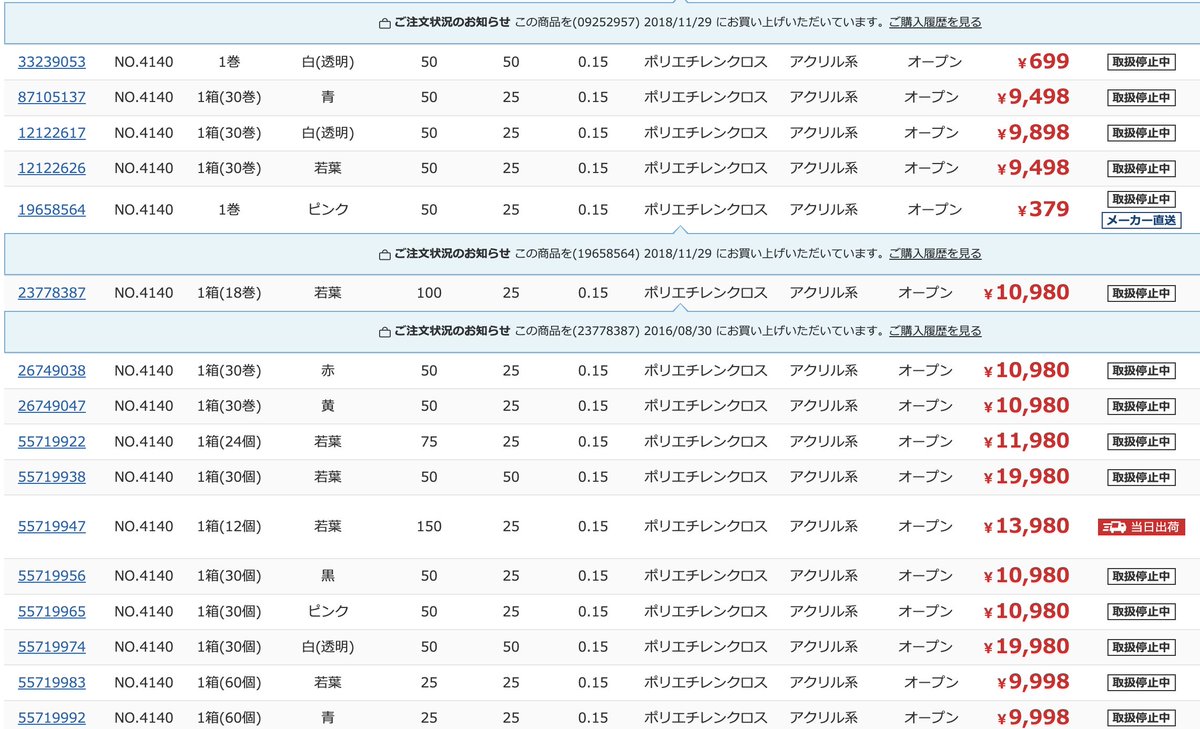Screen dimensions: 1200x729
Task: Click ピンク in the 55719965 row
Action: [328, 611]
